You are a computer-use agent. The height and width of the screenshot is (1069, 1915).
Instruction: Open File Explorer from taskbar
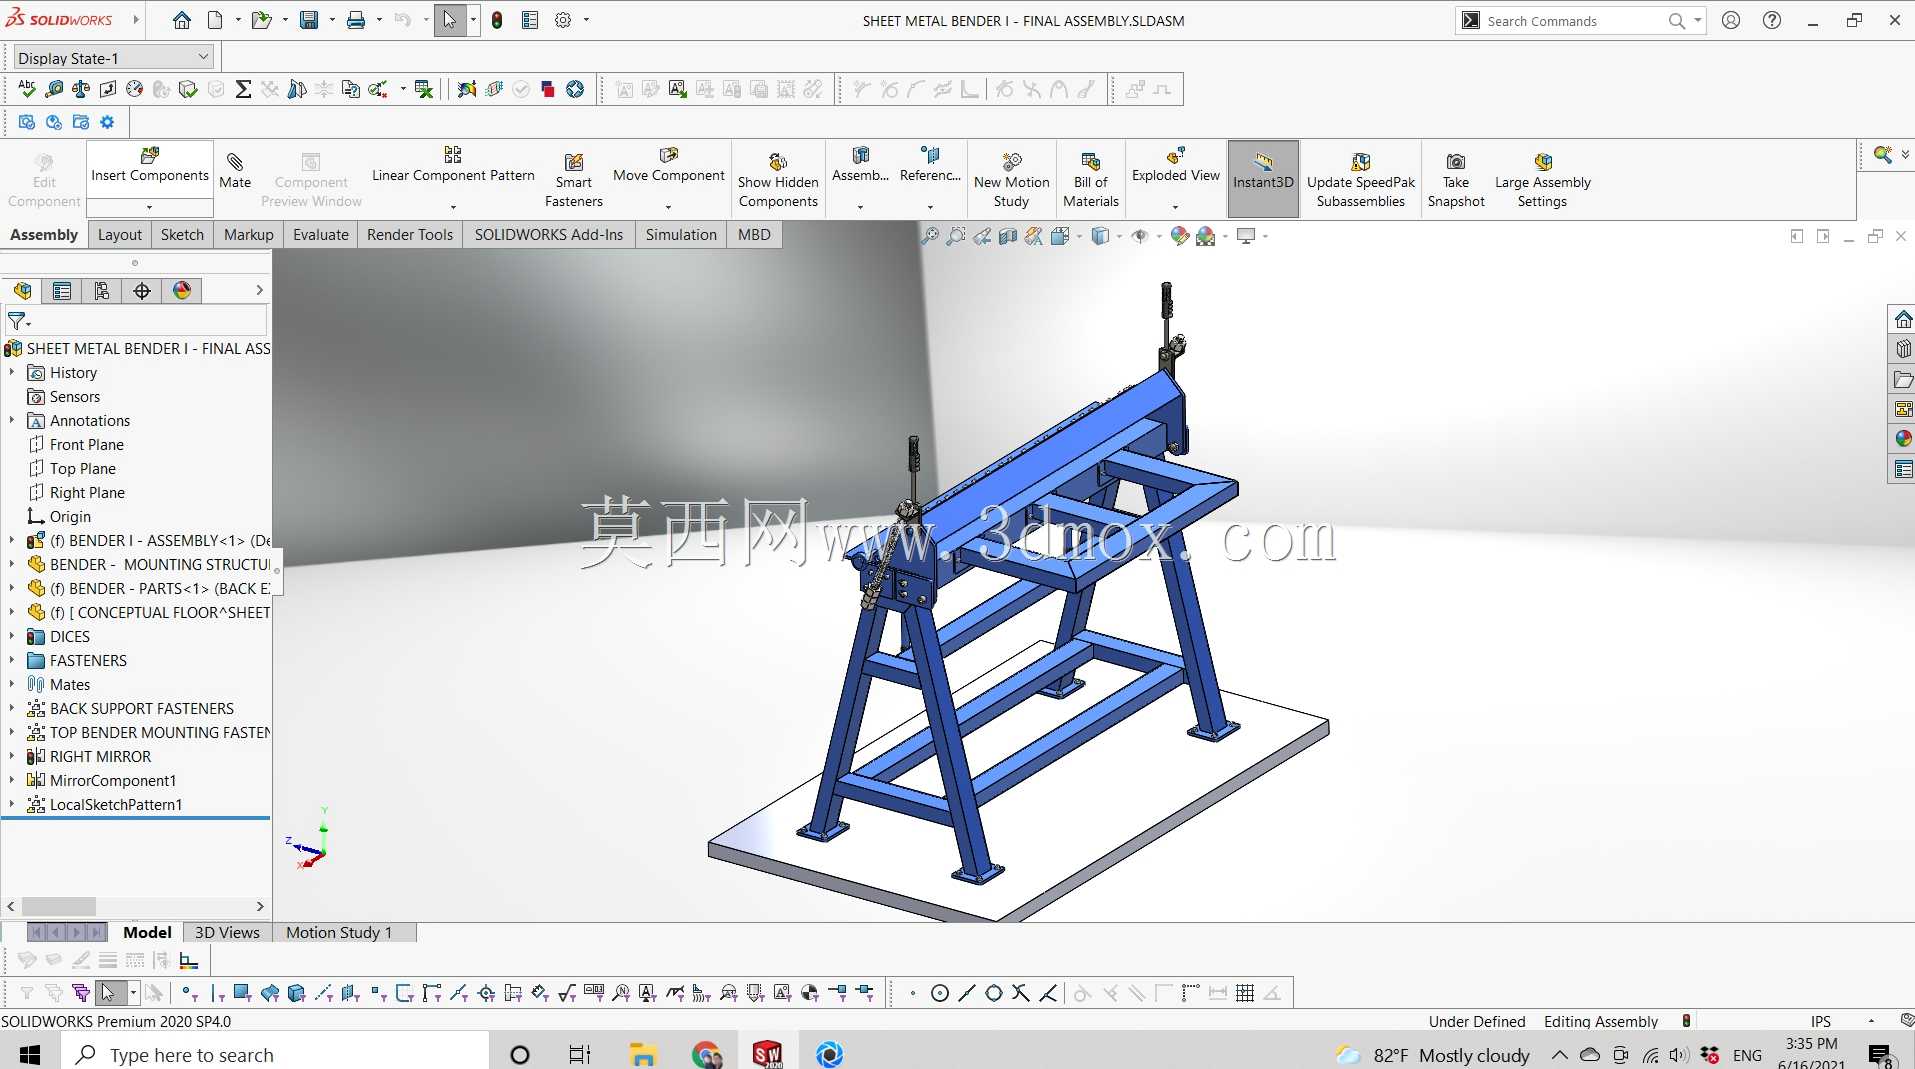point(642,1054)
